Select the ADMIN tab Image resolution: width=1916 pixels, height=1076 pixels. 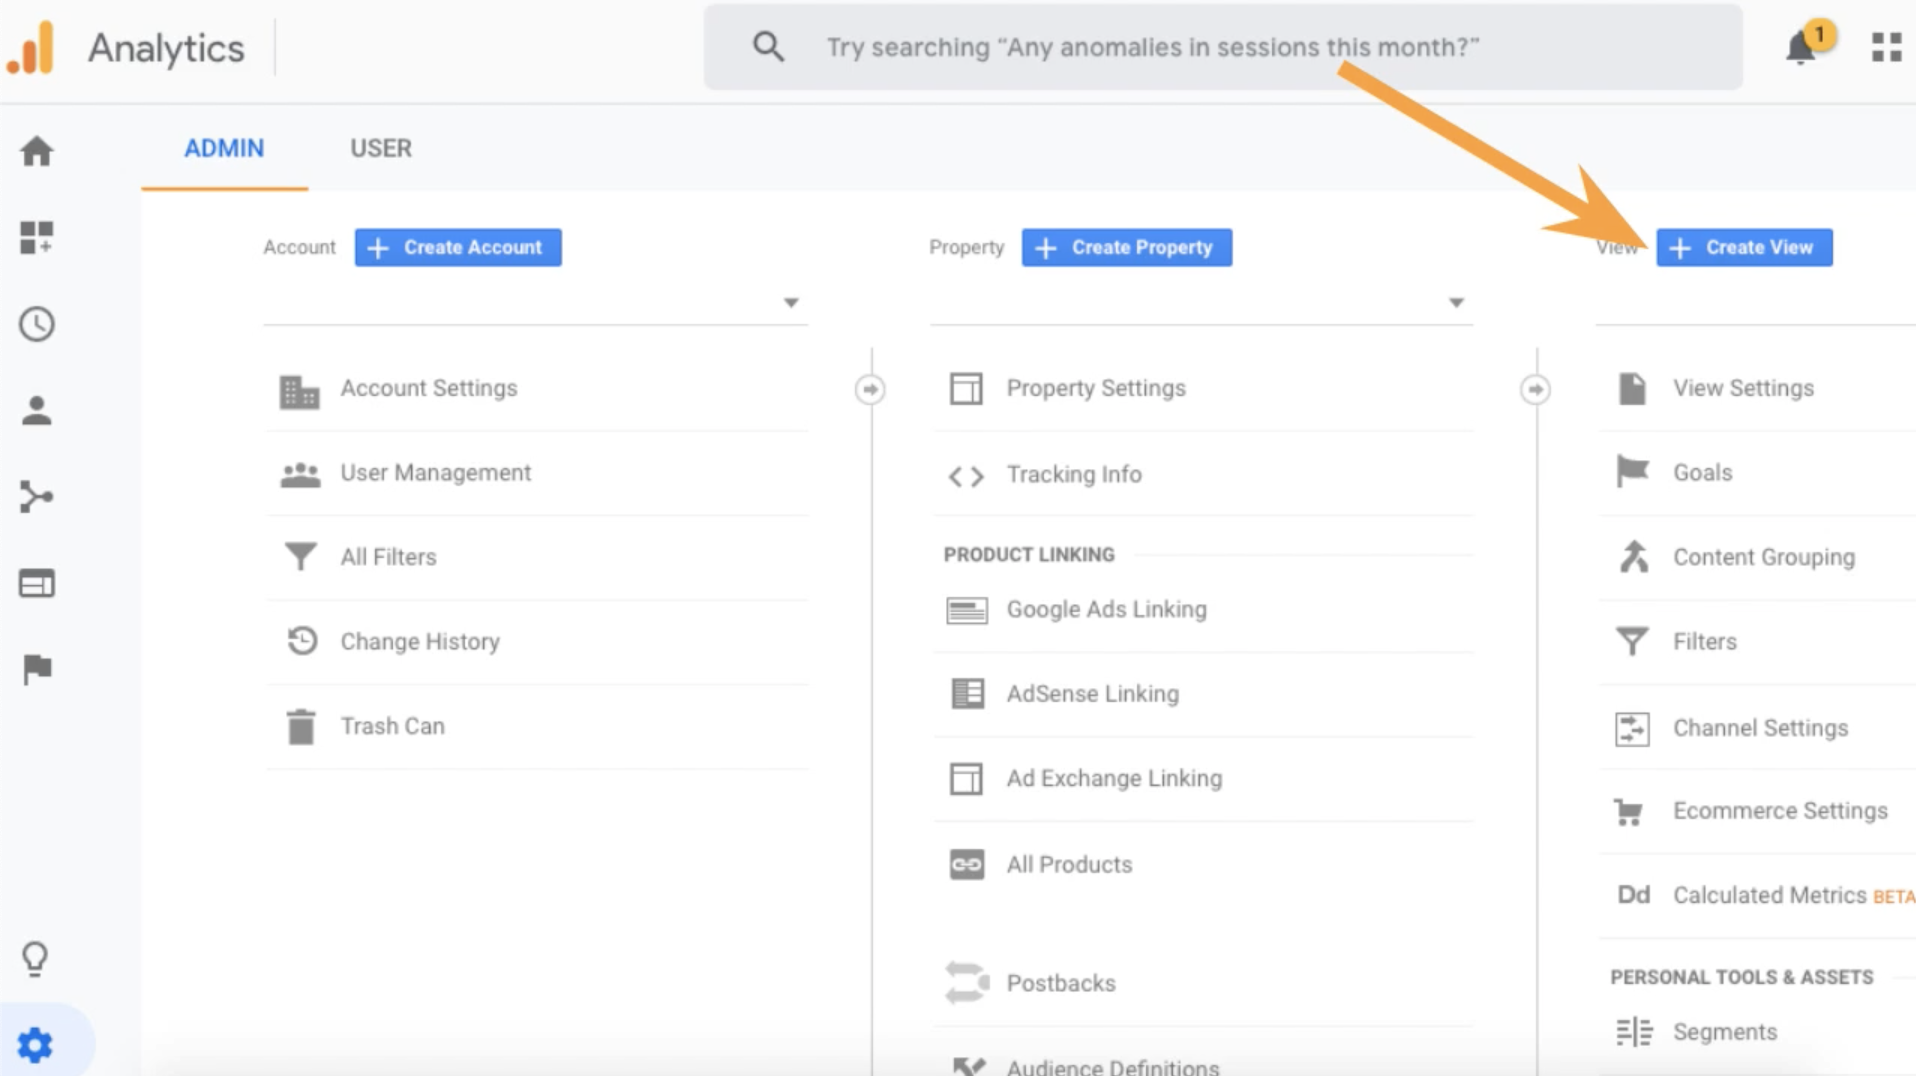224,148
